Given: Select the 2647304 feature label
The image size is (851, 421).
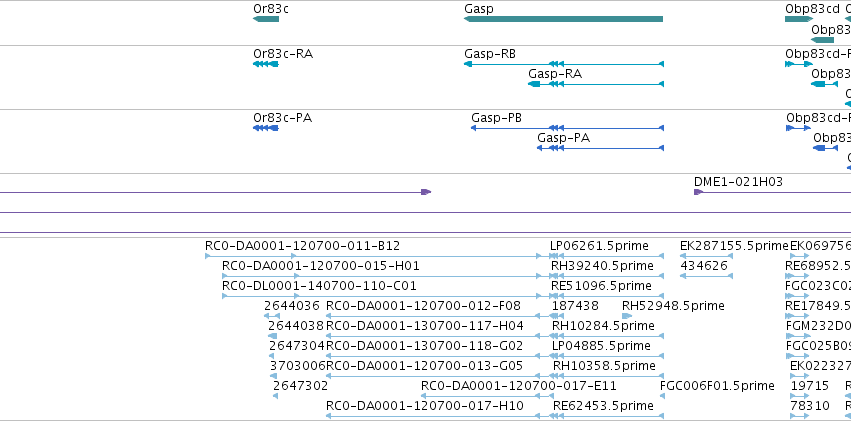Looking at the screenshot, I should tap(297, 346).
